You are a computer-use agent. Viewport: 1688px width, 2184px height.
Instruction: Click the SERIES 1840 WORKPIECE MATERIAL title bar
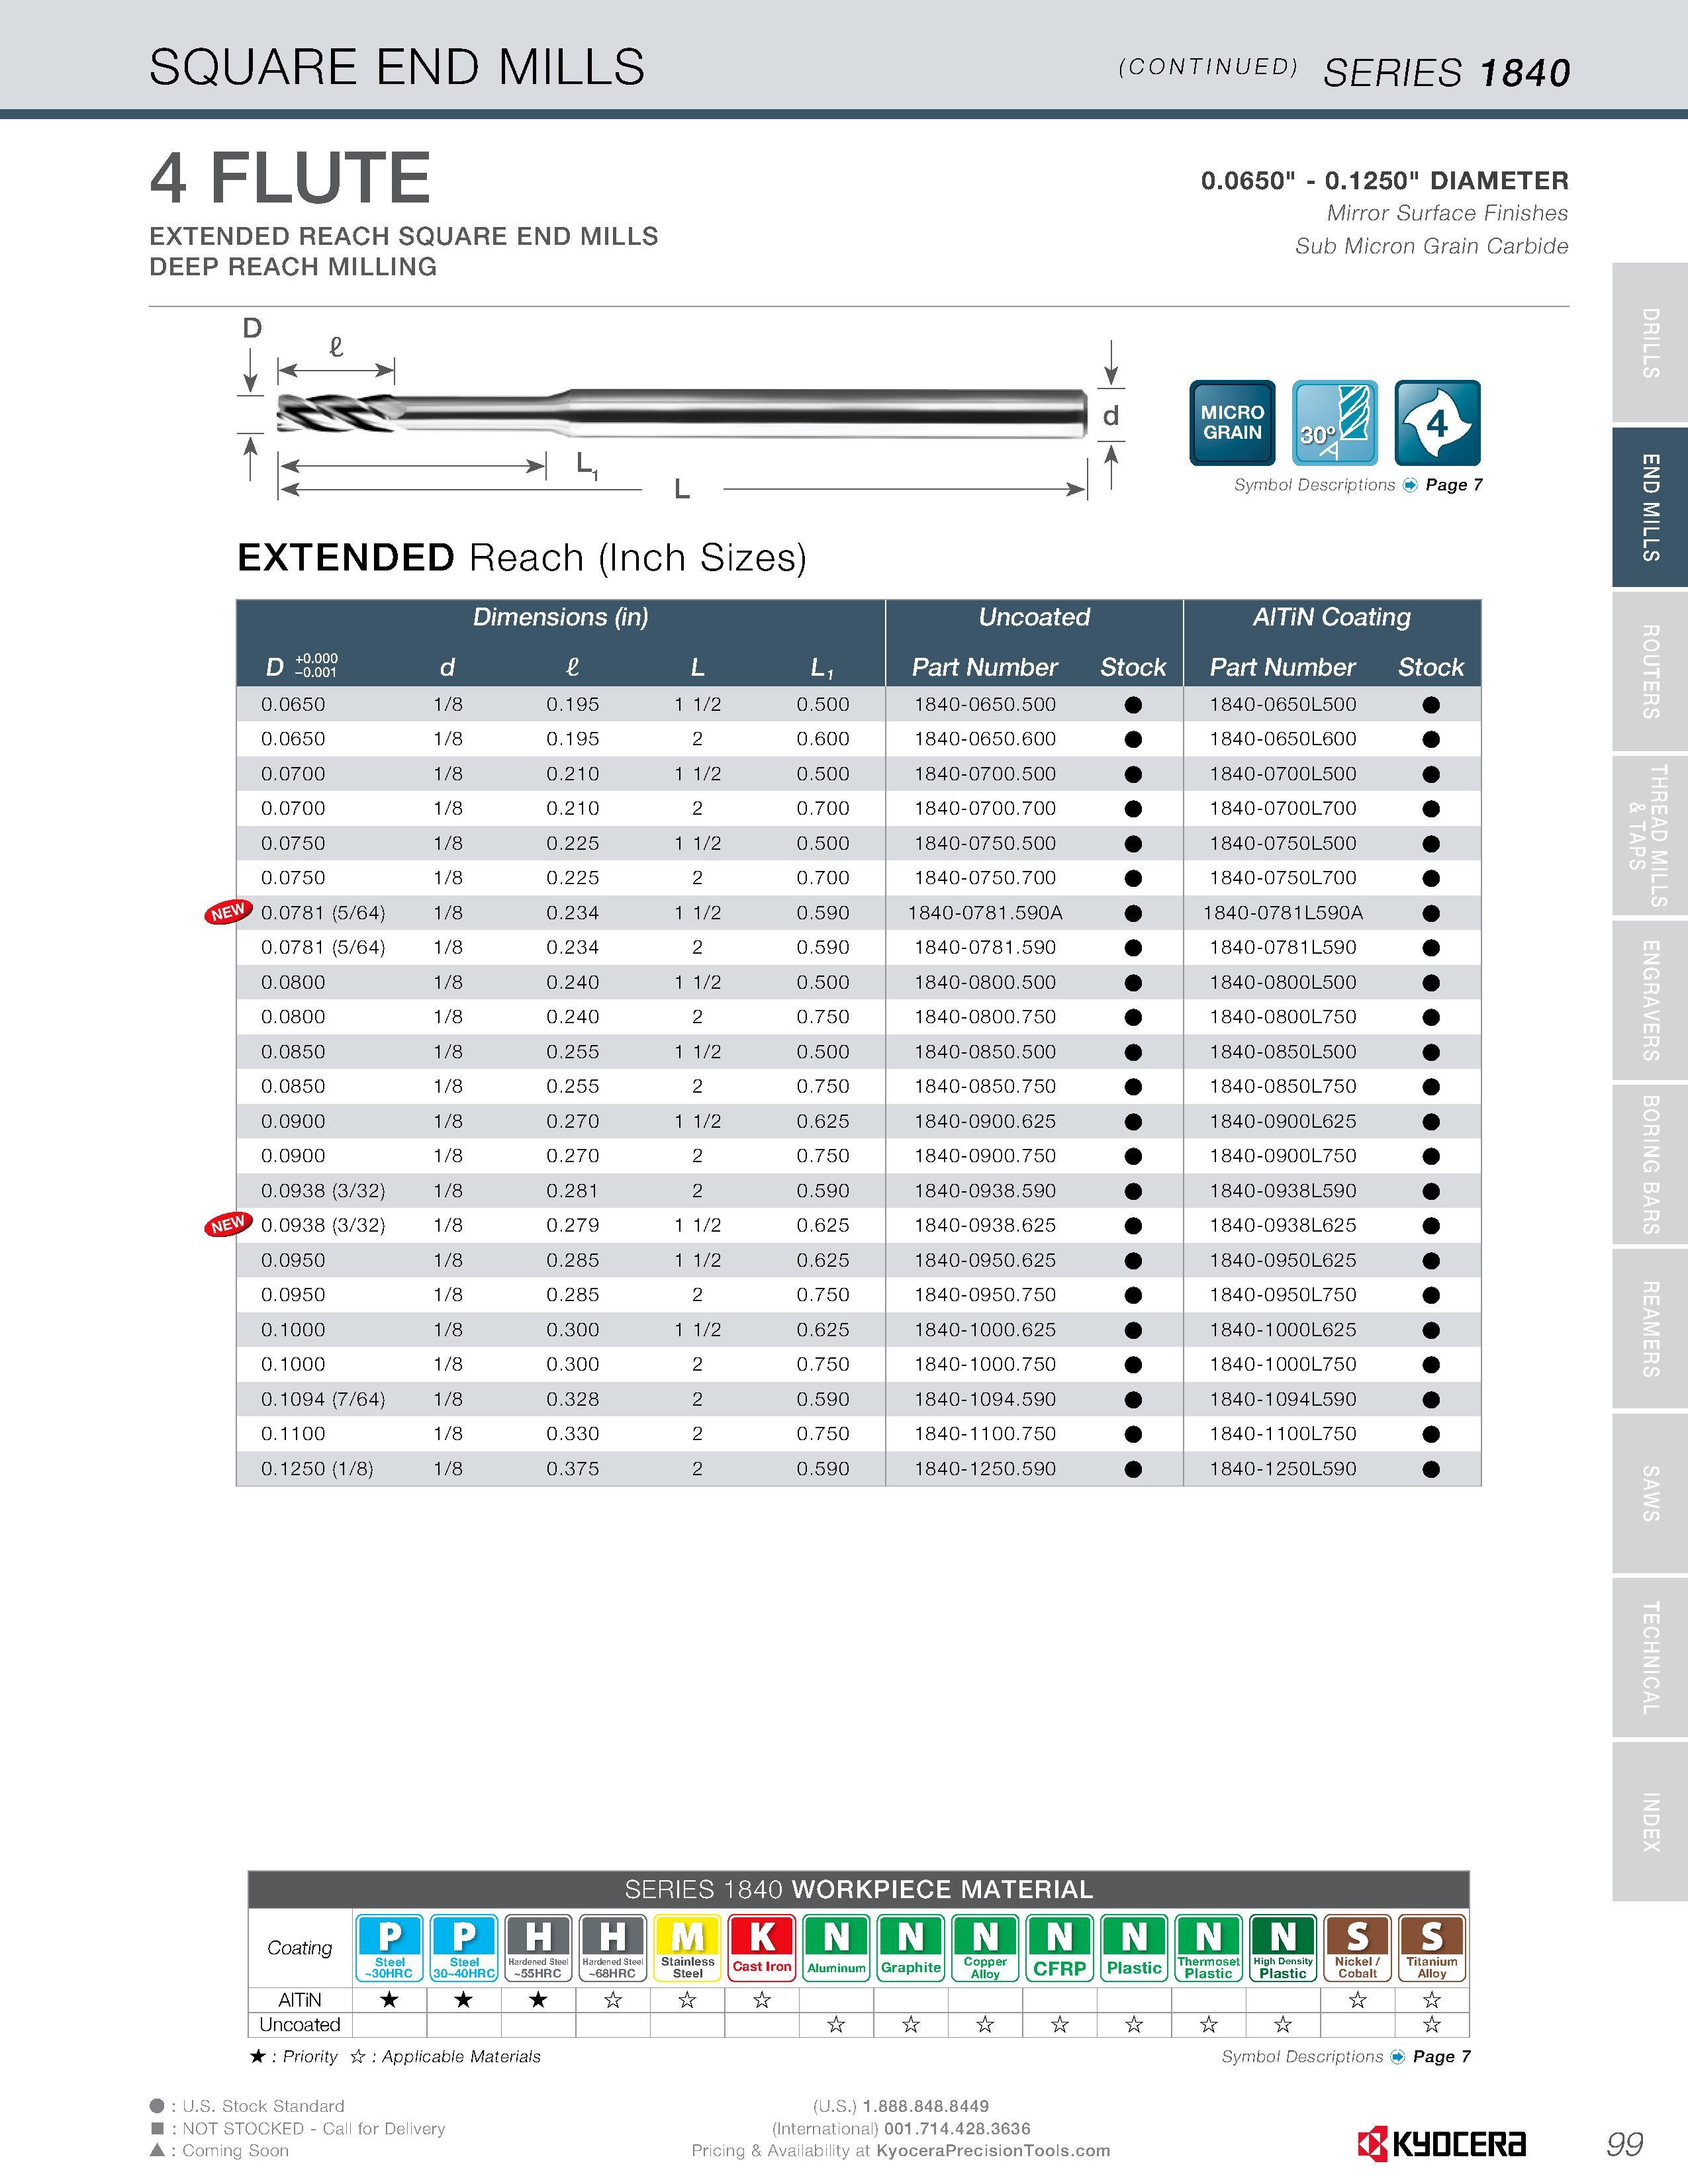click(859, 1889)
